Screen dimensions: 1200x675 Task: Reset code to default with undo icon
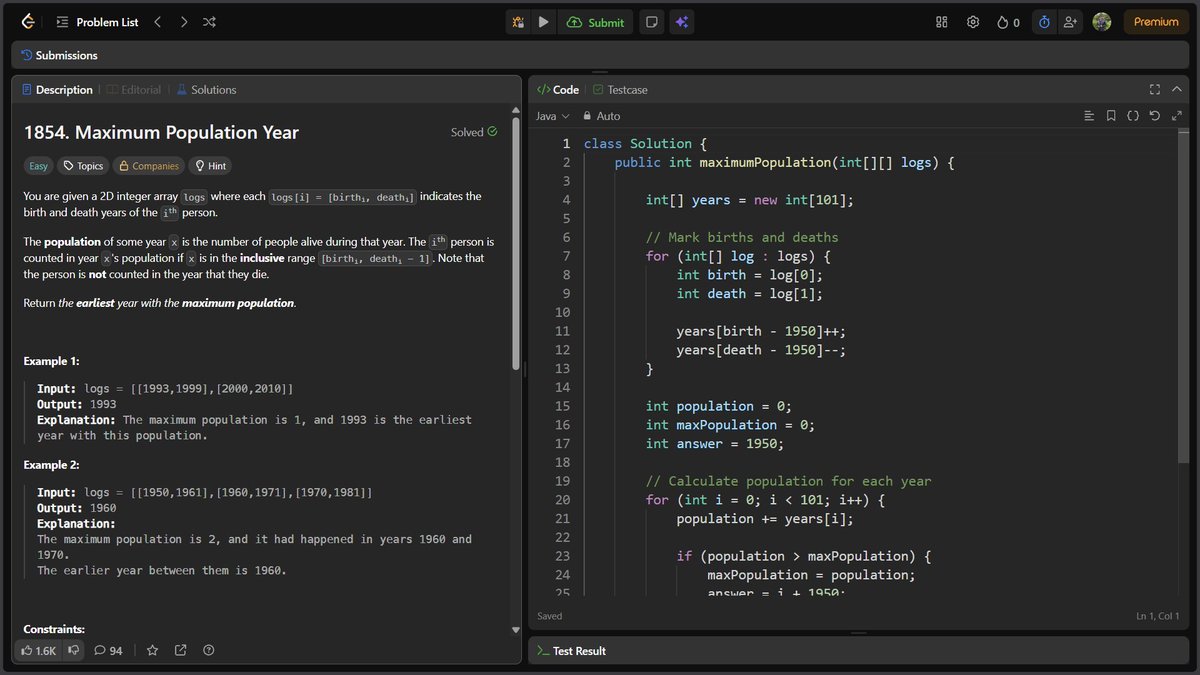tap(1155, 116)
